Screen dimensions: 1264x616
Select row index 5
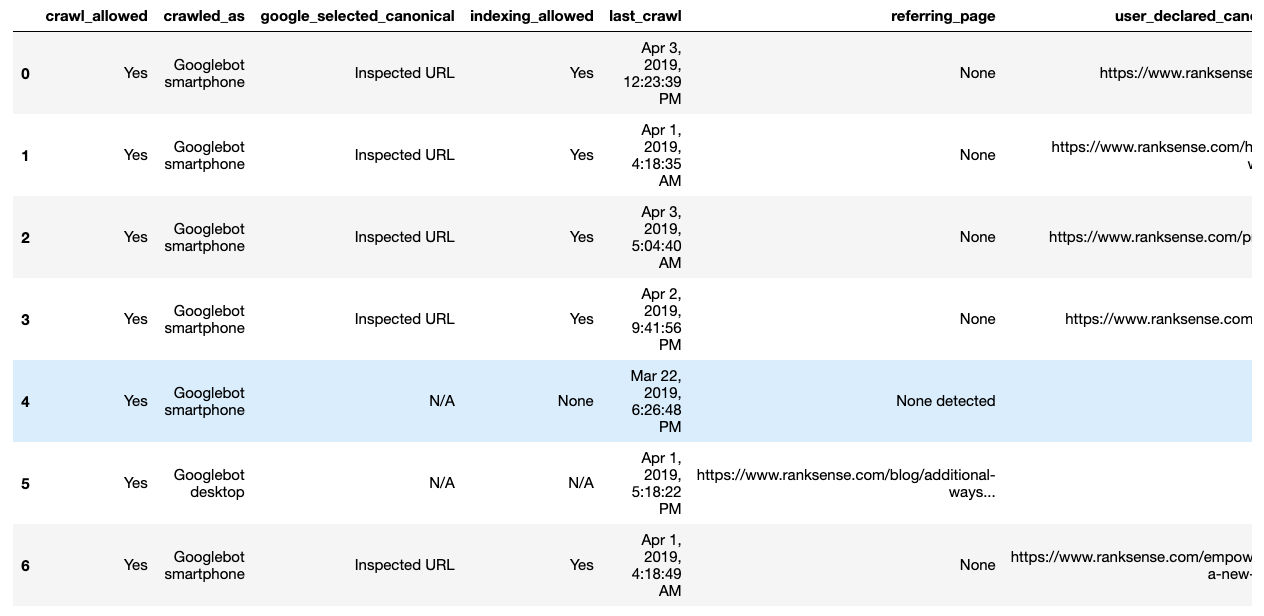[25, 483]
